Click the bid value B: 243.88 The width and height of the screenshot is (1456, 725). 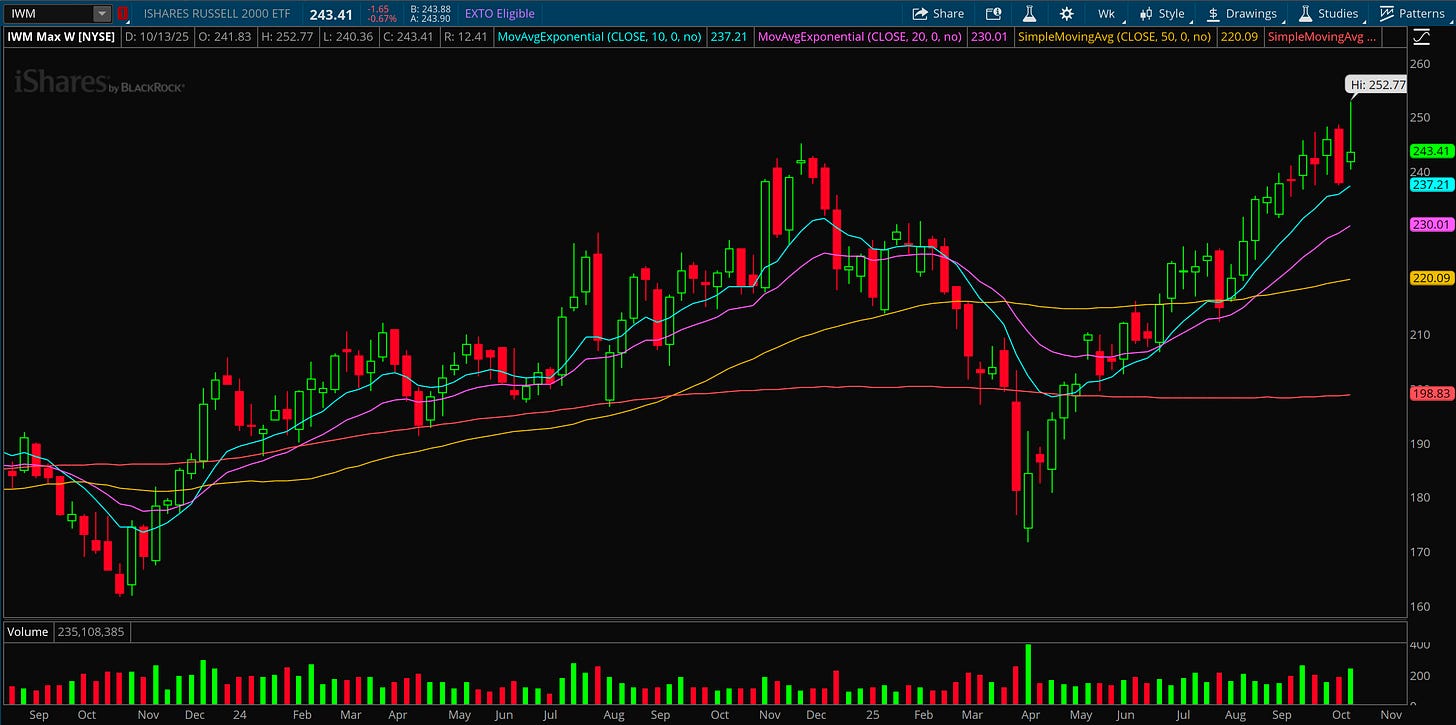[x=430, y=9]
